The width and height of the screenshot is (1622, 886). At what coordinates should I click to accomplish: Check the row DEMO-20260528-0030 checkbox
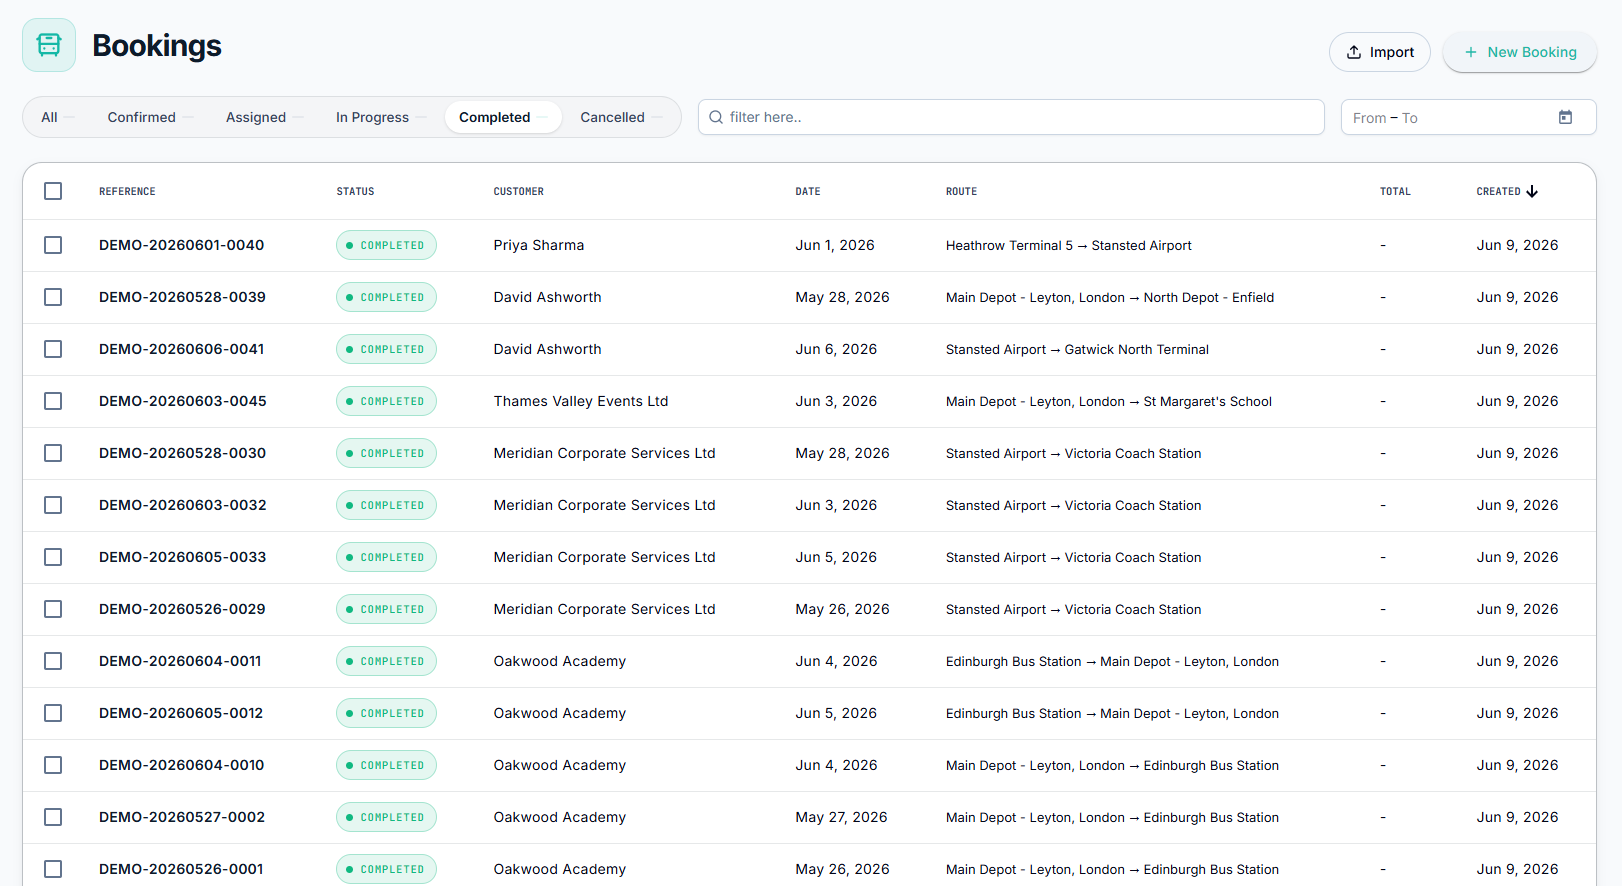[53, 453]
